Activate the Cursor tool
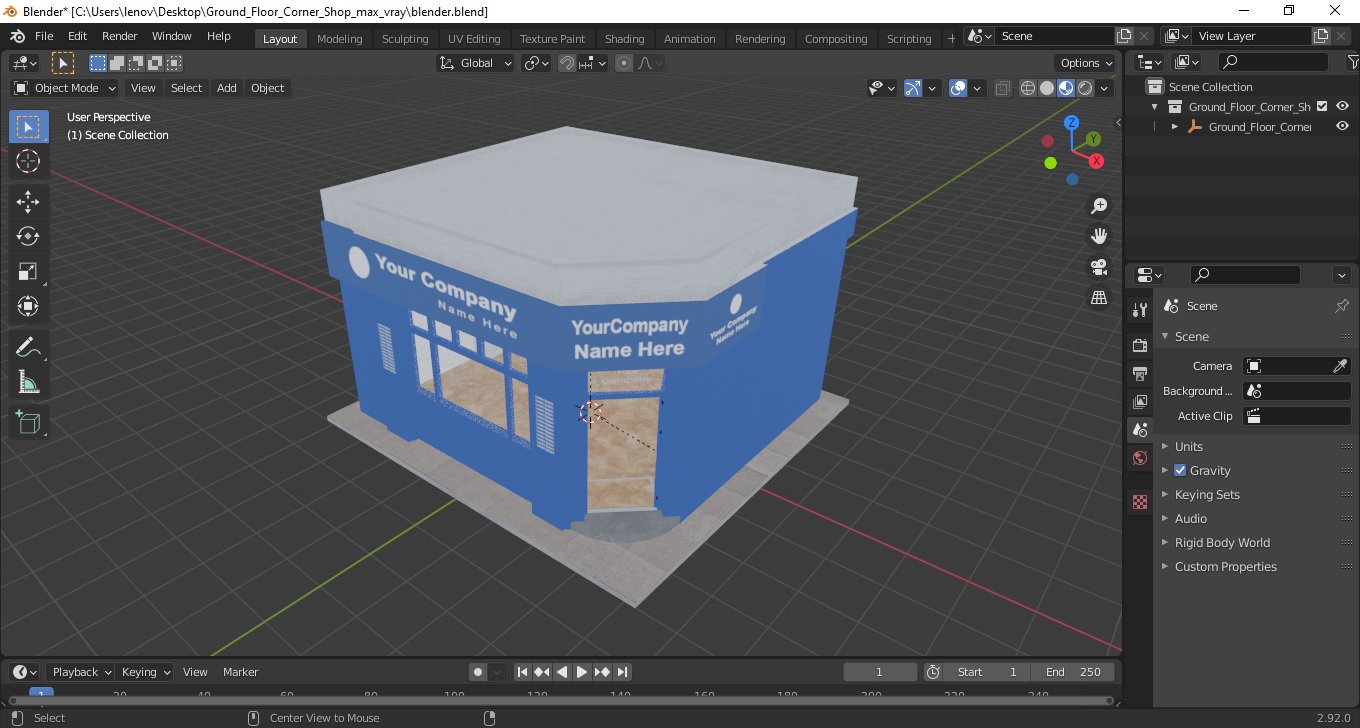The height and width of the screenshot is (728, 1360). coord(28,162)
